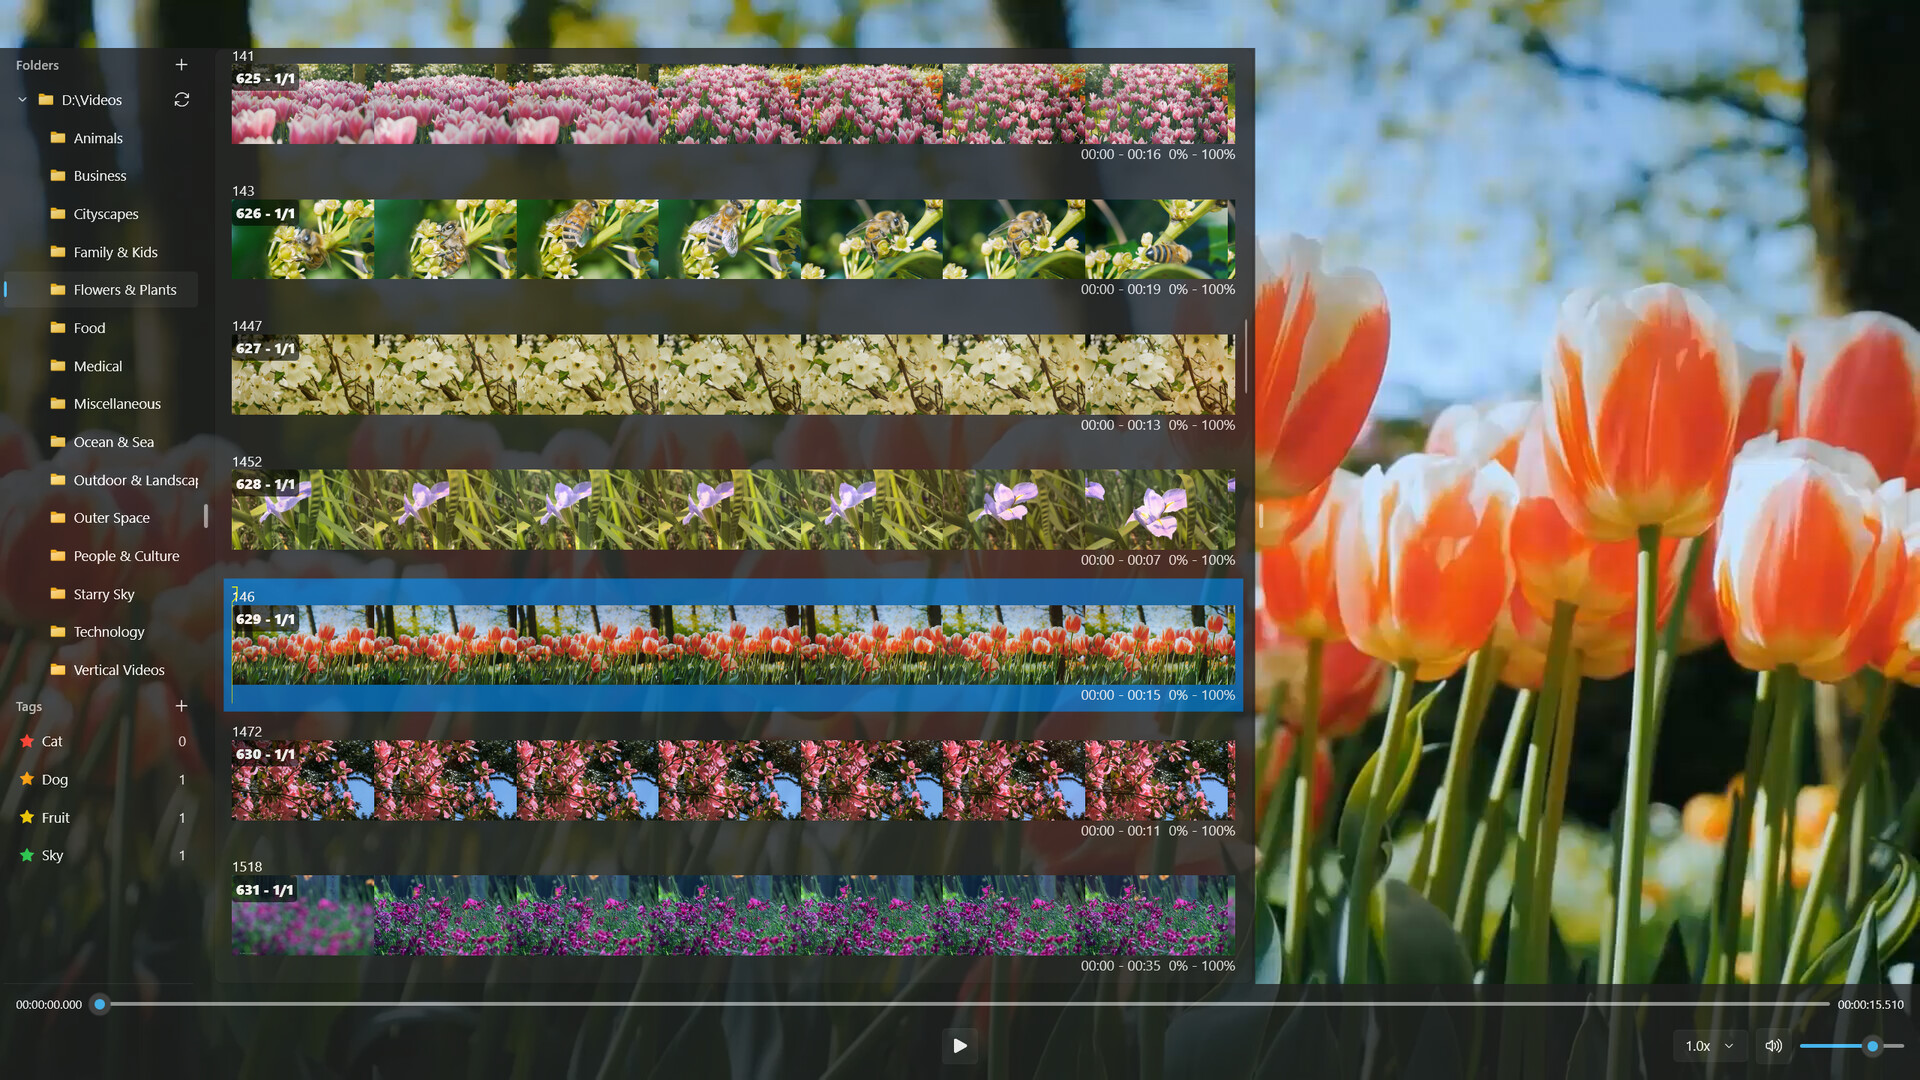This screenshot has width=1920, height=1080.
Task: Refresh the D:\Videos folder
Action: (181, 100)
